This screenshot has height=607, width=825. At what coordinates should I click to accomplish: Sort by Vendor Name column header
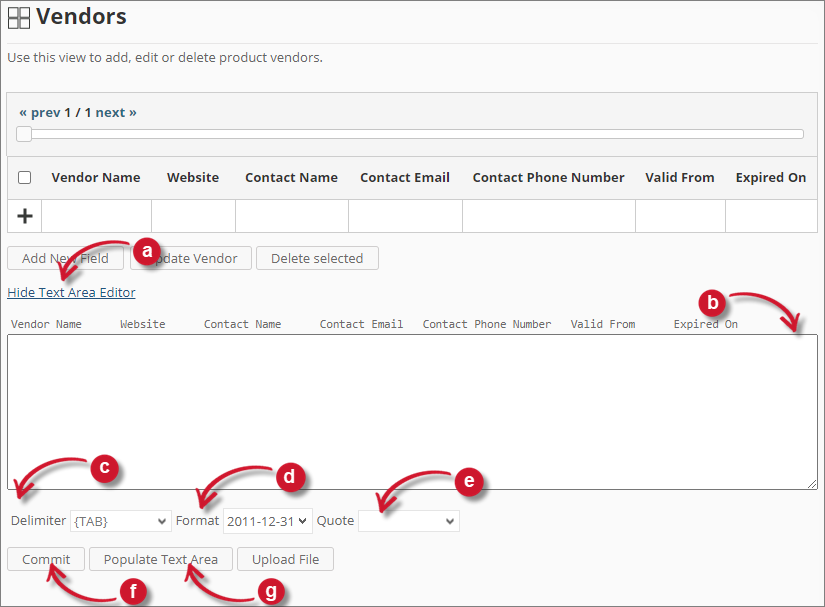[x=96, y=177]
